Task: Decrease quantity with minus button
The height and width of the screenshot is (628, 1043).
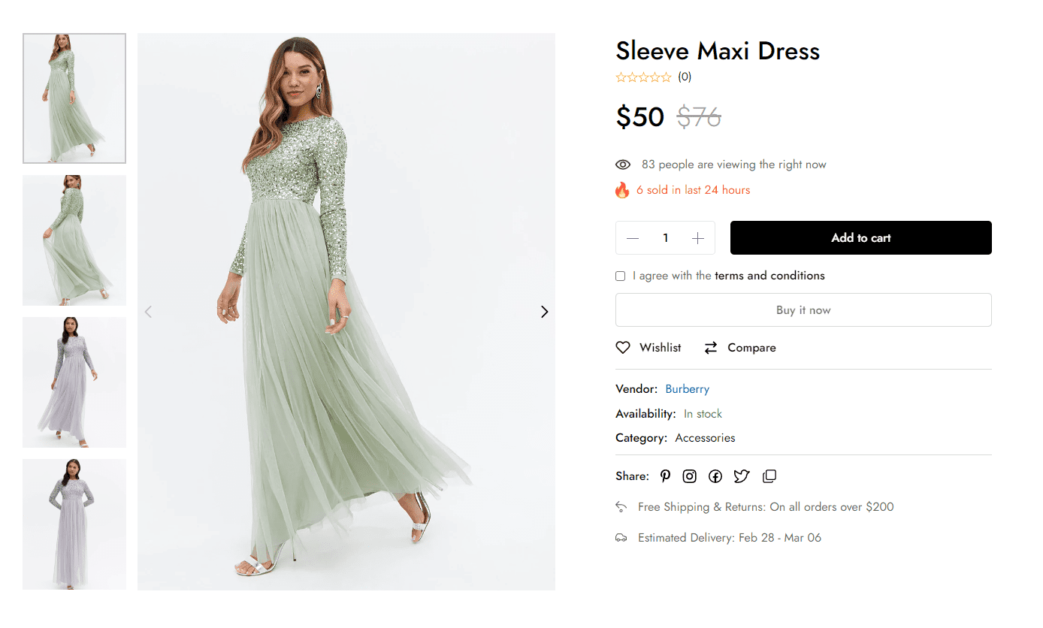Action: (x=632, y=238)
